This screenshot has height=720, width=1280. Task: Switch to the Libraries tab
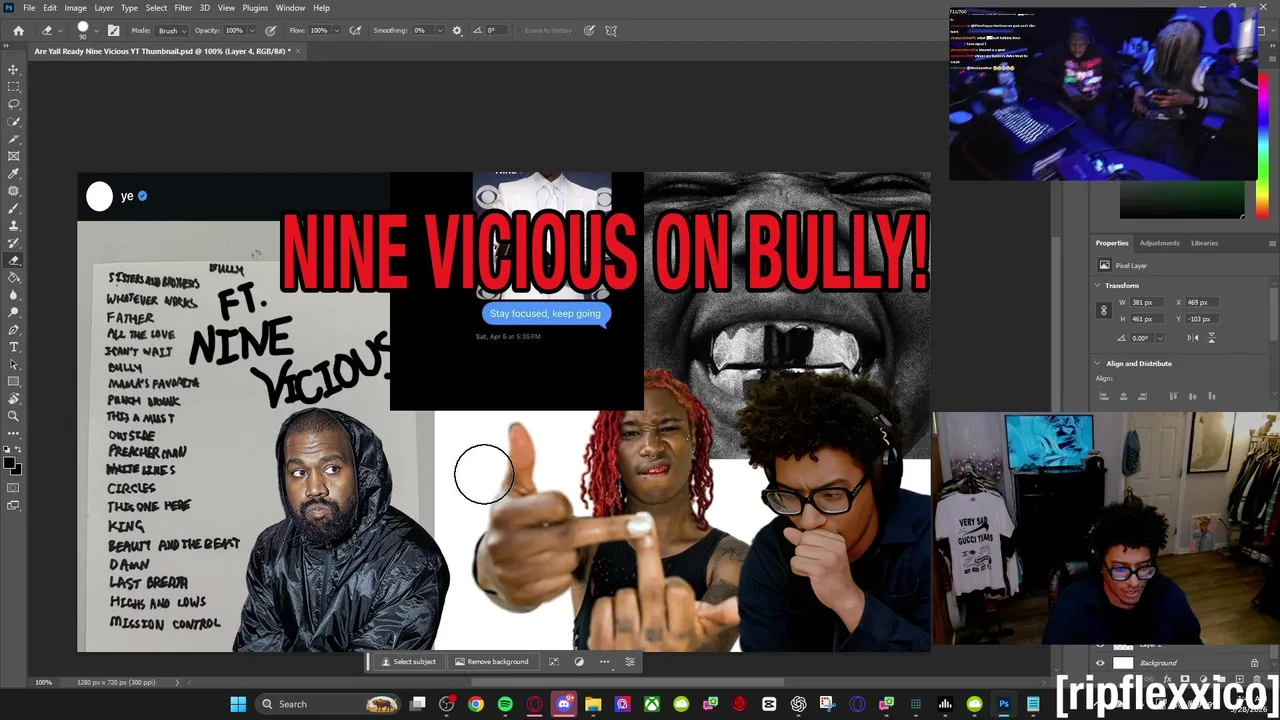[1204, 243]
